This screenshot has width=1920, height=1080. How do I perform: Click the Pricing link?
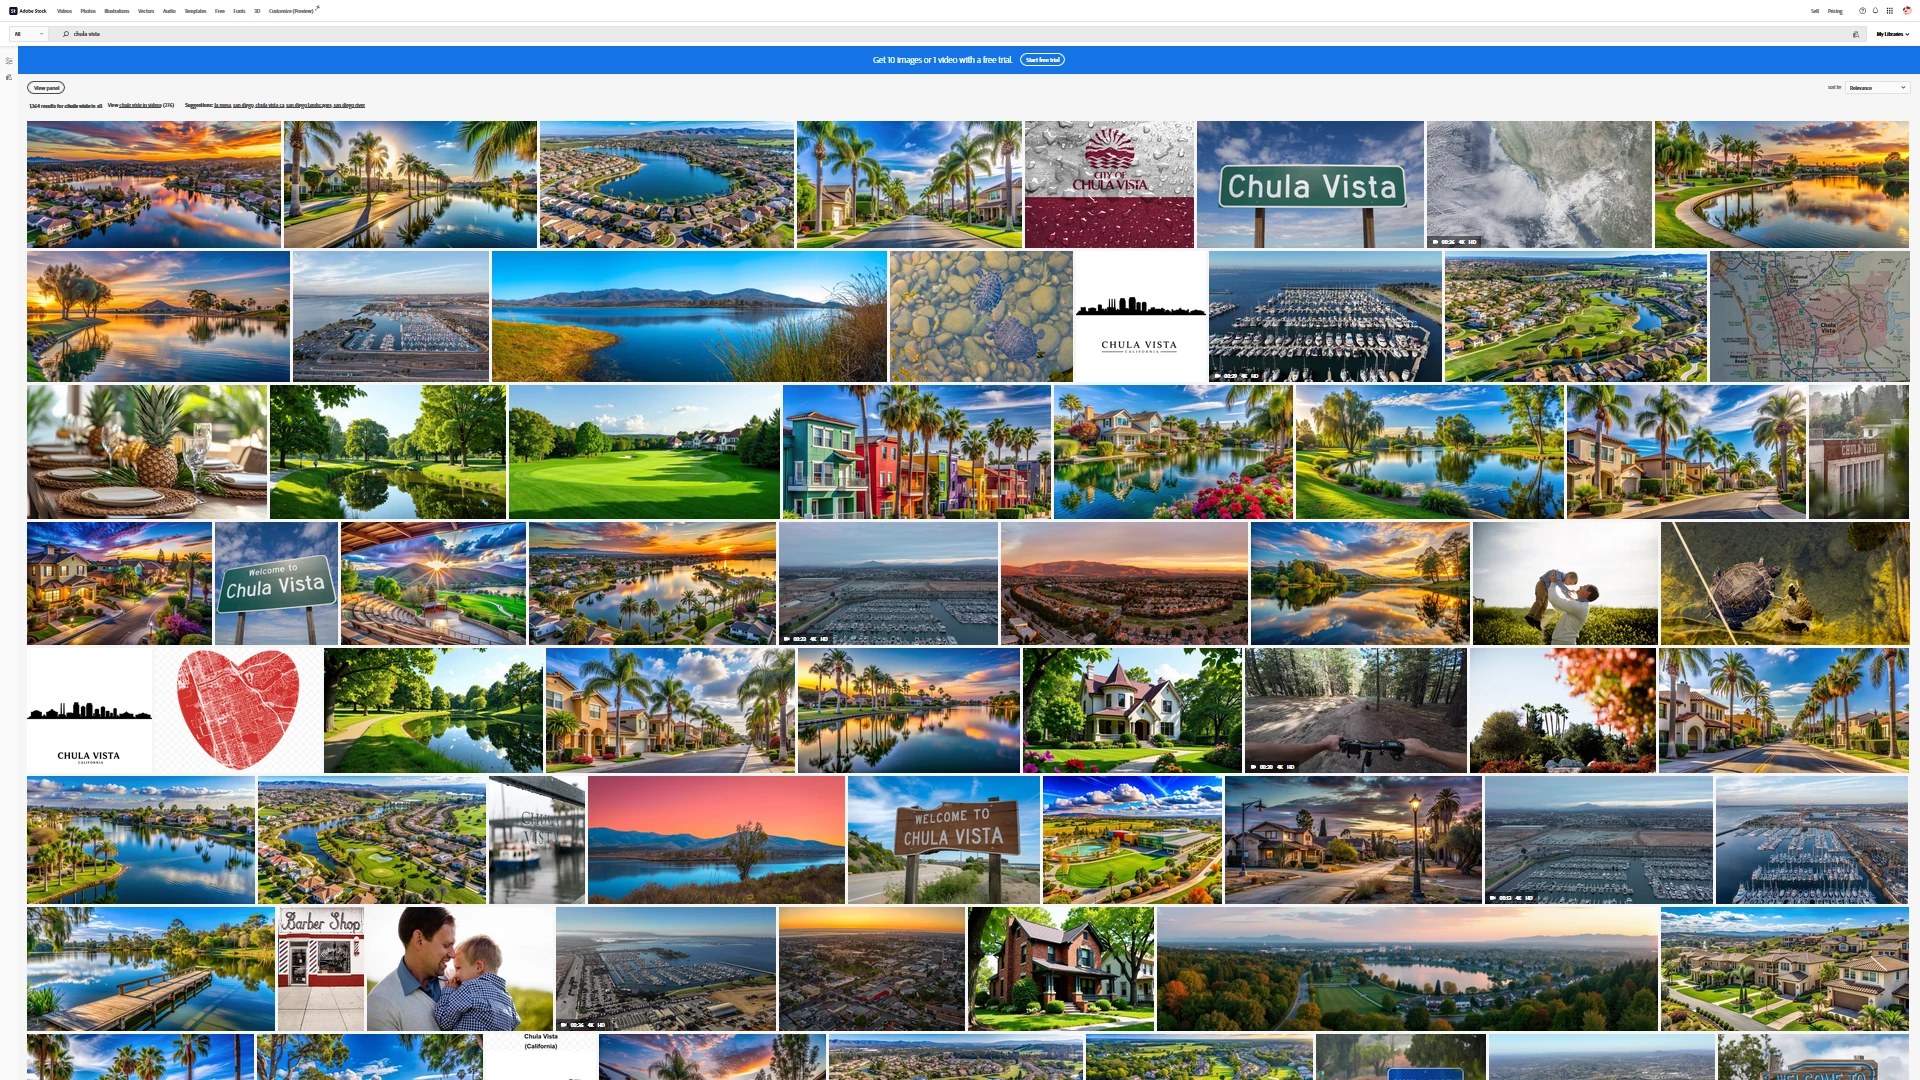tap(1835, 11)
